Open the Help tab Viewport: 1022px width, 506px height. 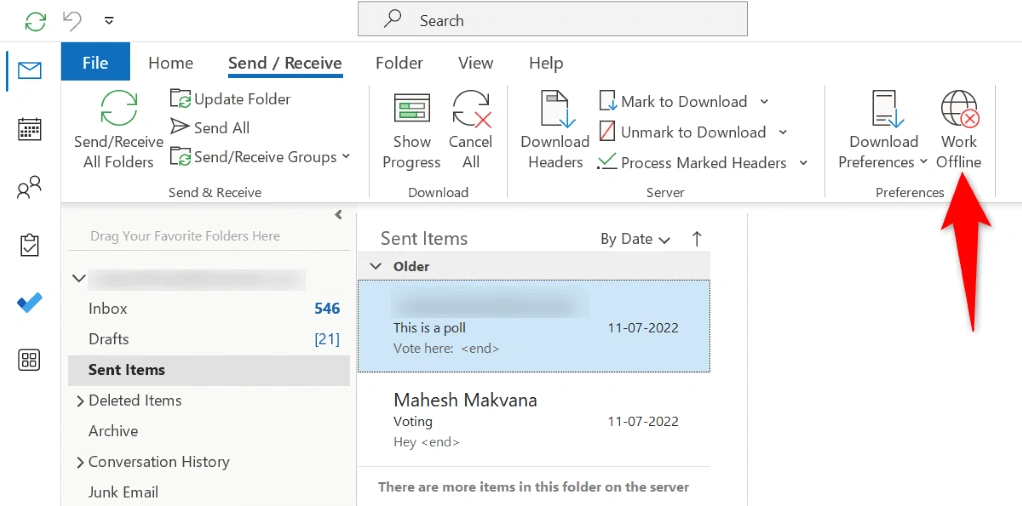546,63
